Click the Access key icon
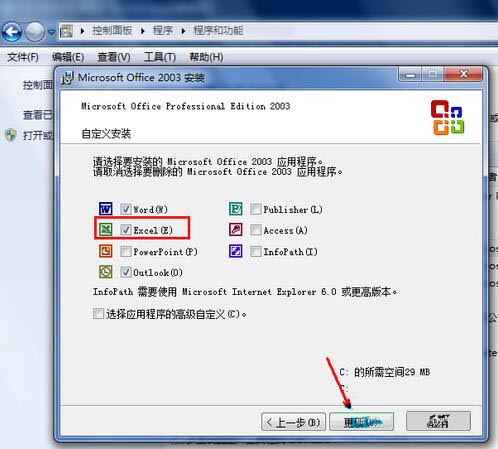Image resolution: width=498 pixels, height=449 pixels. 236,230
